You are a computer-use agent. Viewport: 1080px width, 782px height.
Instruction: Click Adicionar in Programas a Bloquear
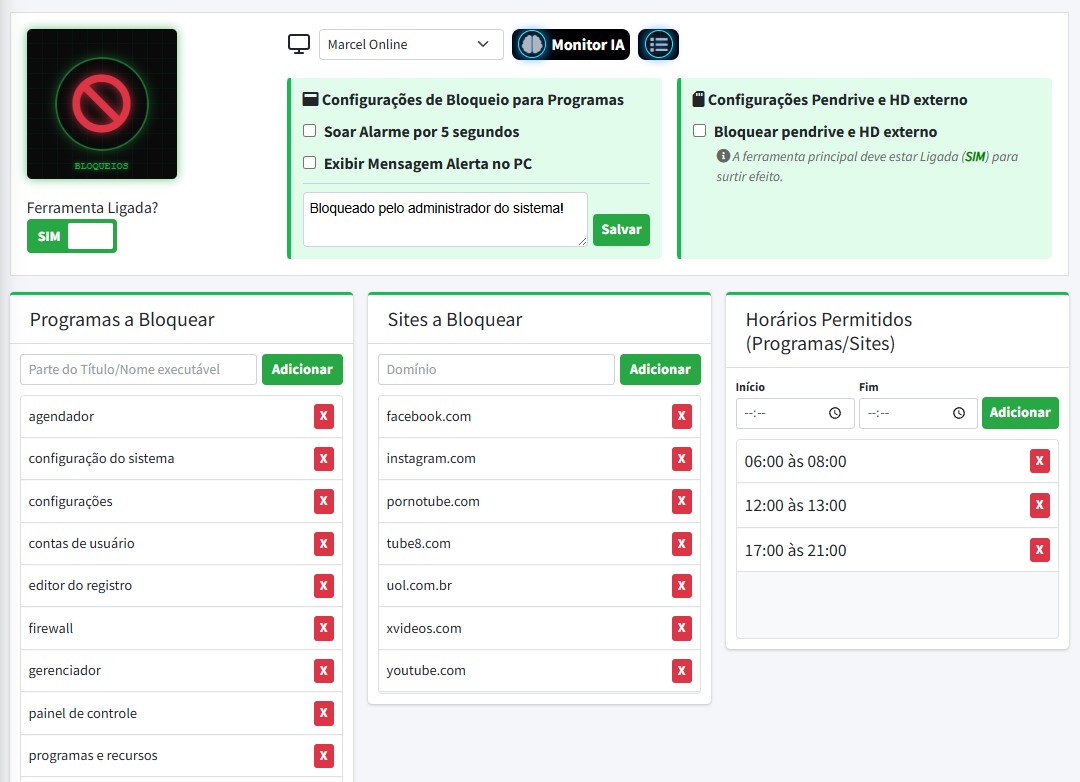[x=302, y=369]
